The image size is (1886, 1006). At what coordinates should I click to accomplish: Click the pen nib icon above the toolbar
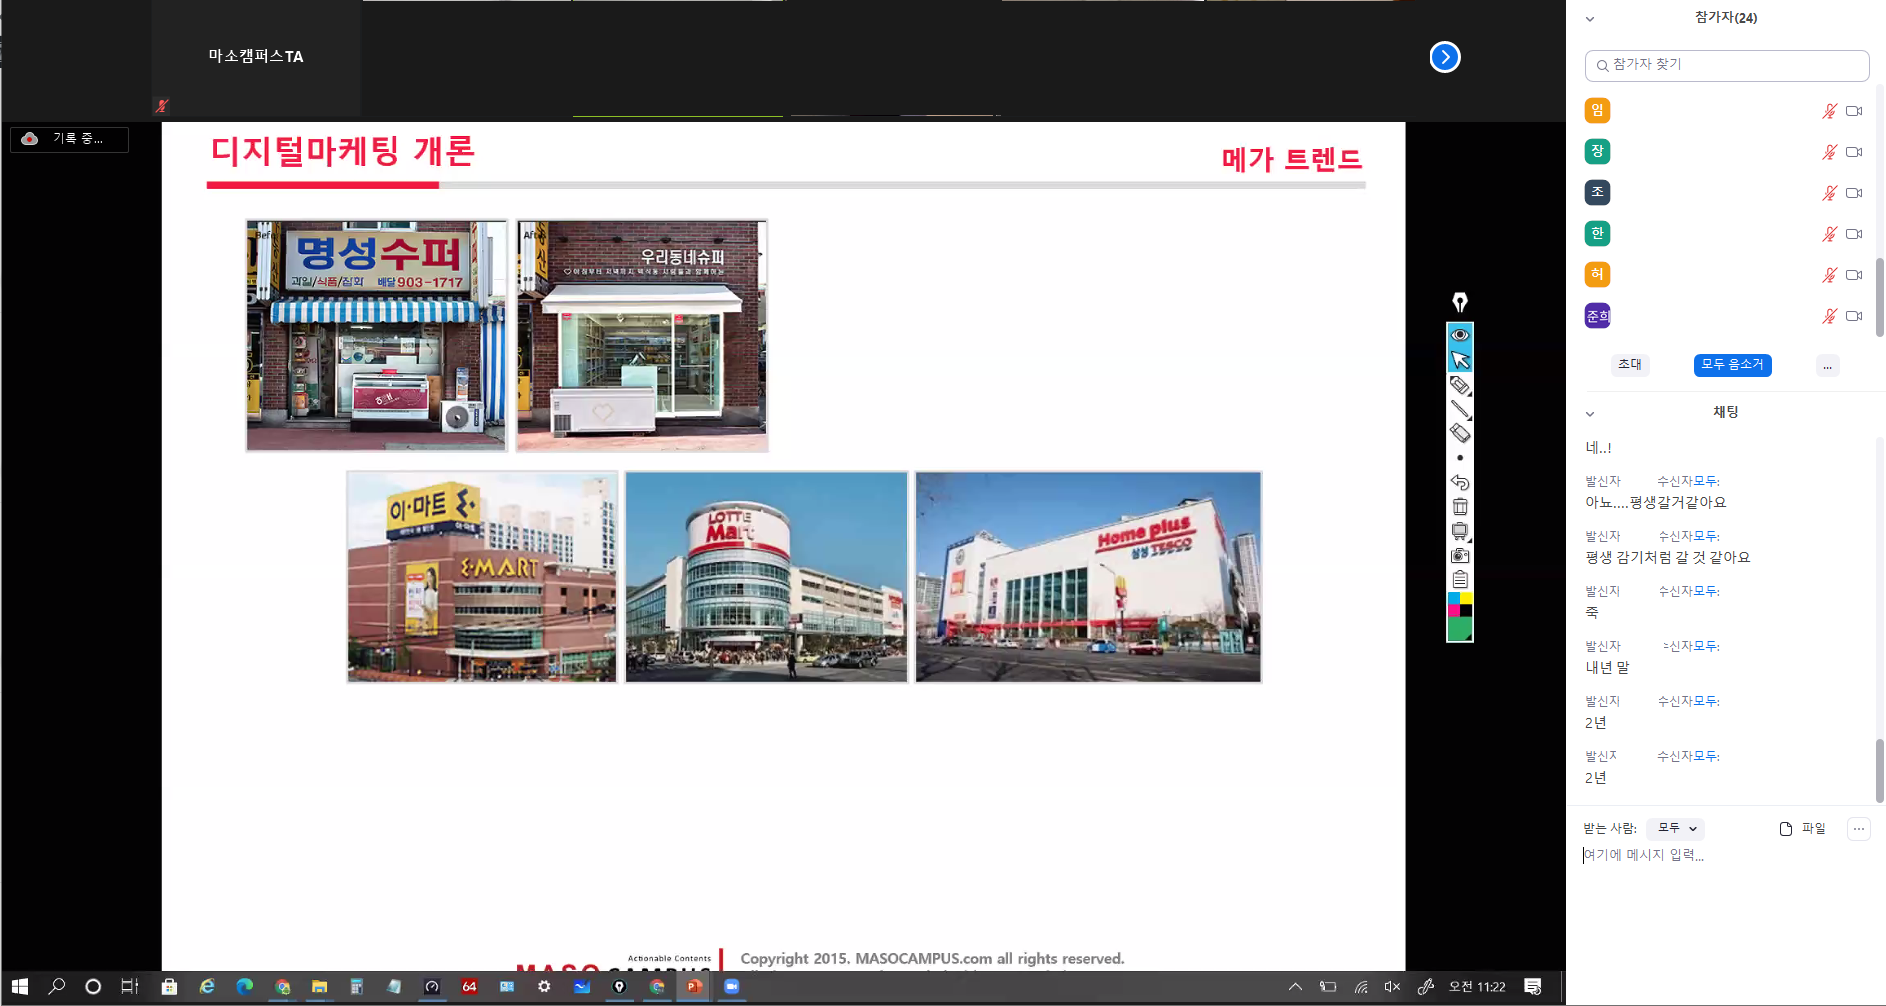click(1460, 302)
